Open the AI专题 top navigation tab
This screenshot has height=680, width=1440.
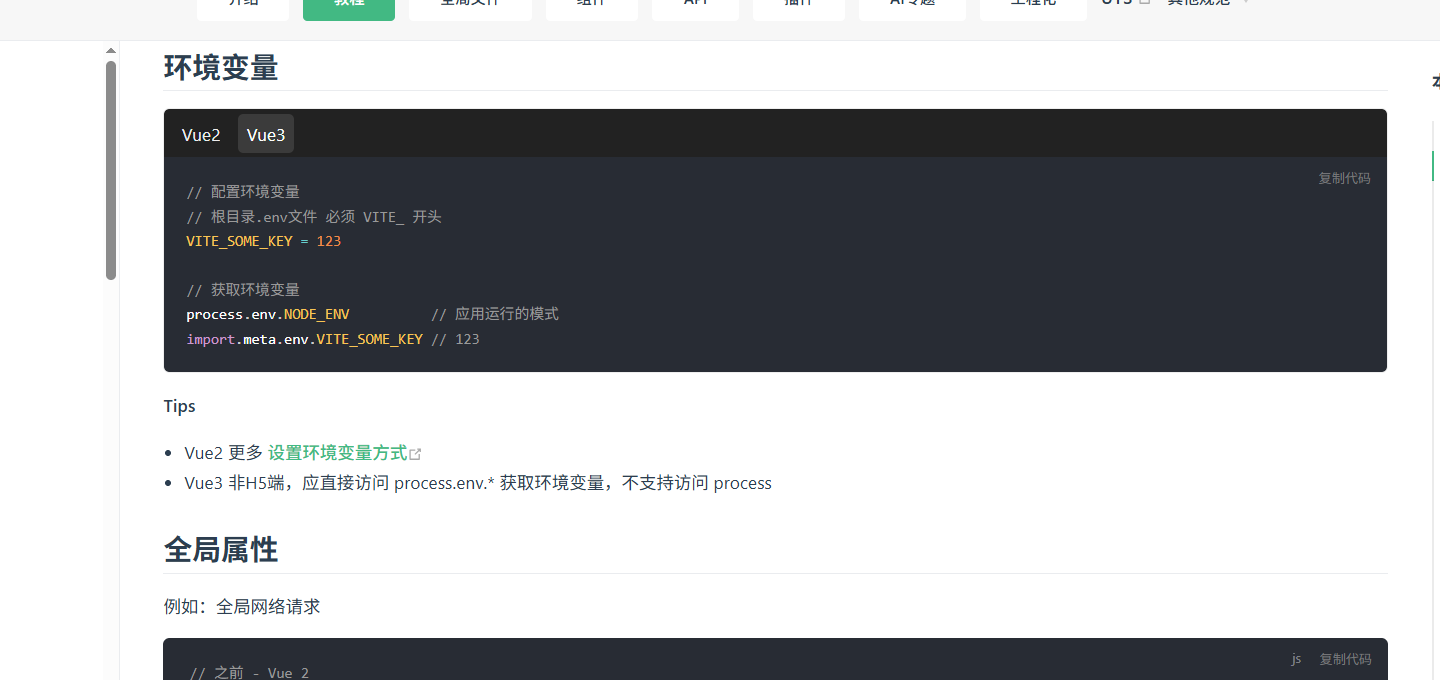(x=912, y=5)
